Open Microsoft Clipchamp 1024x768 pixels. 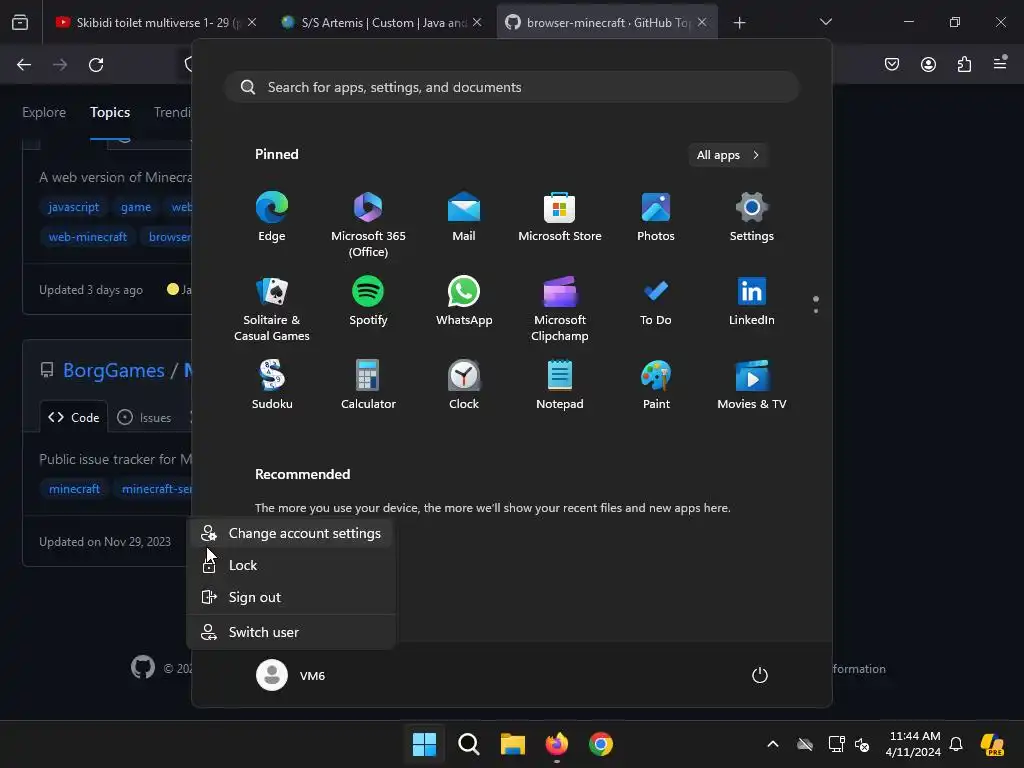(x=560, y=308)
